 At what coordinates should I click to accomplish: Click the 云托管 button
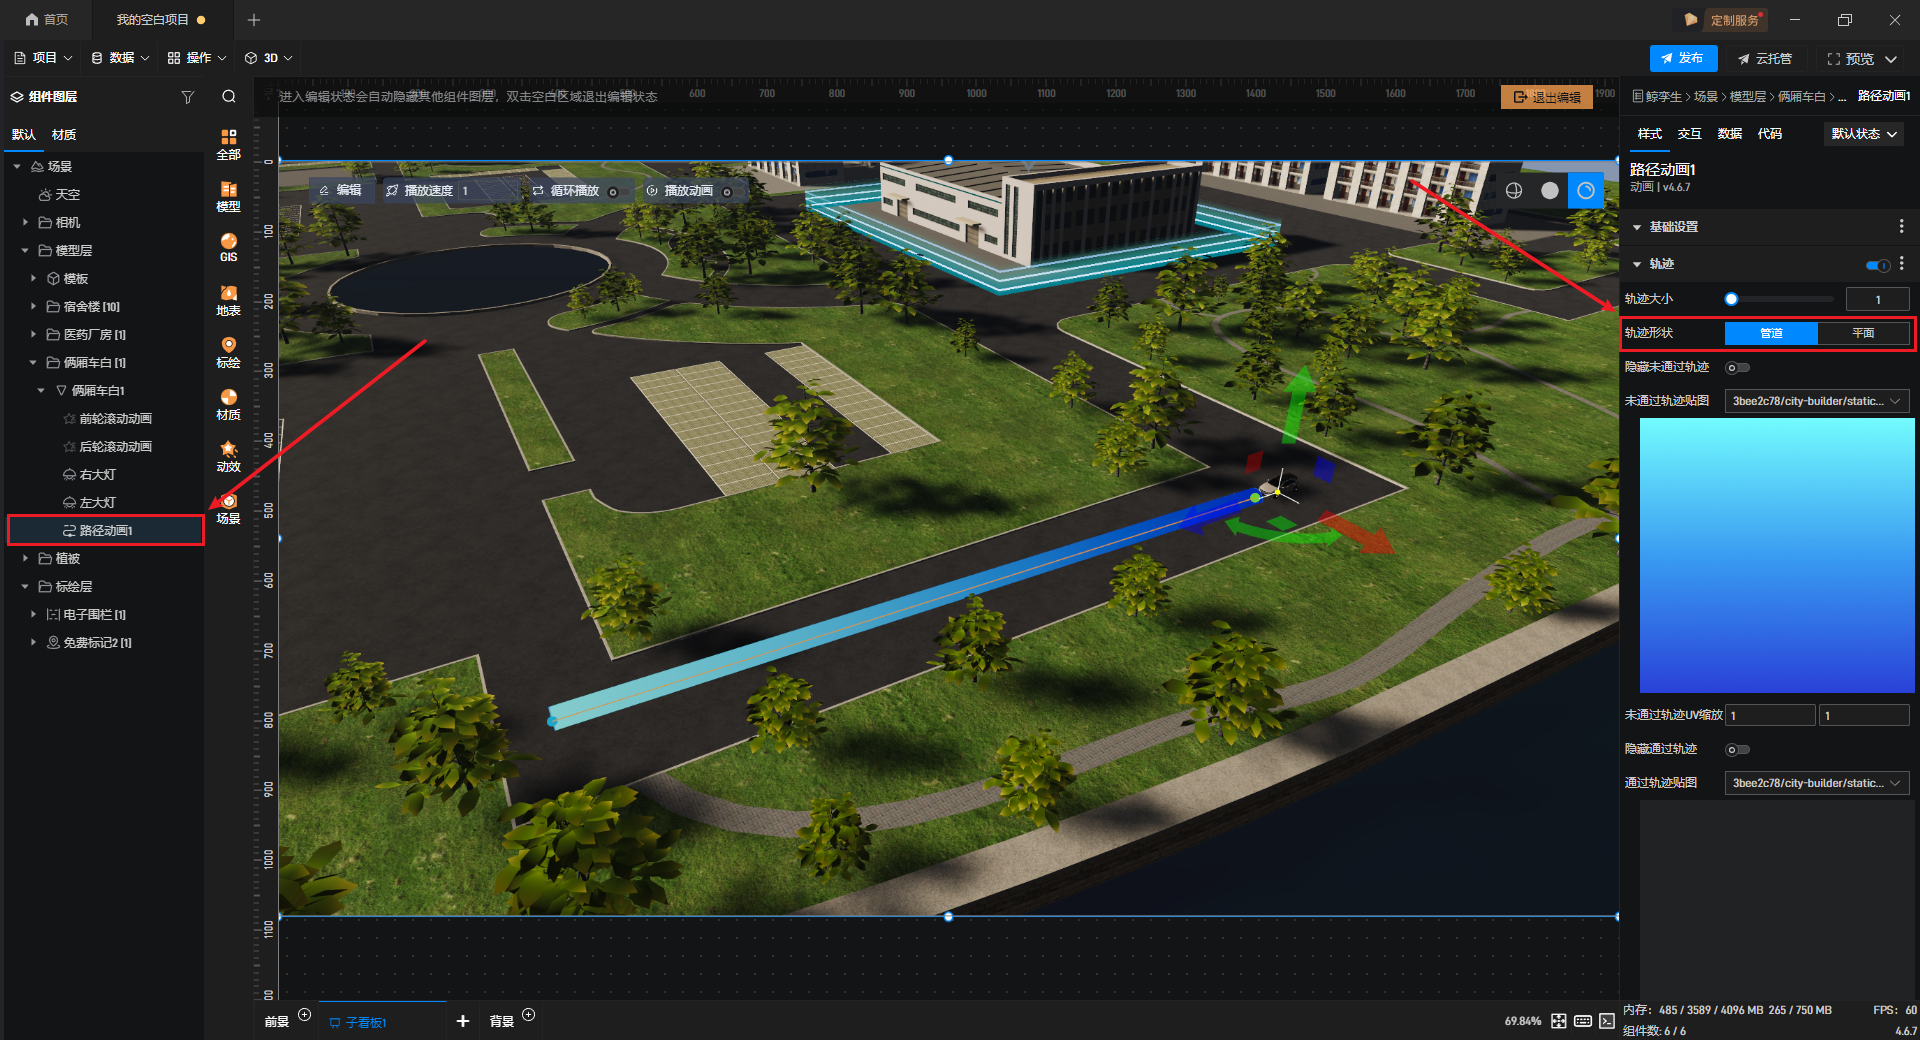click(1765, 59)
